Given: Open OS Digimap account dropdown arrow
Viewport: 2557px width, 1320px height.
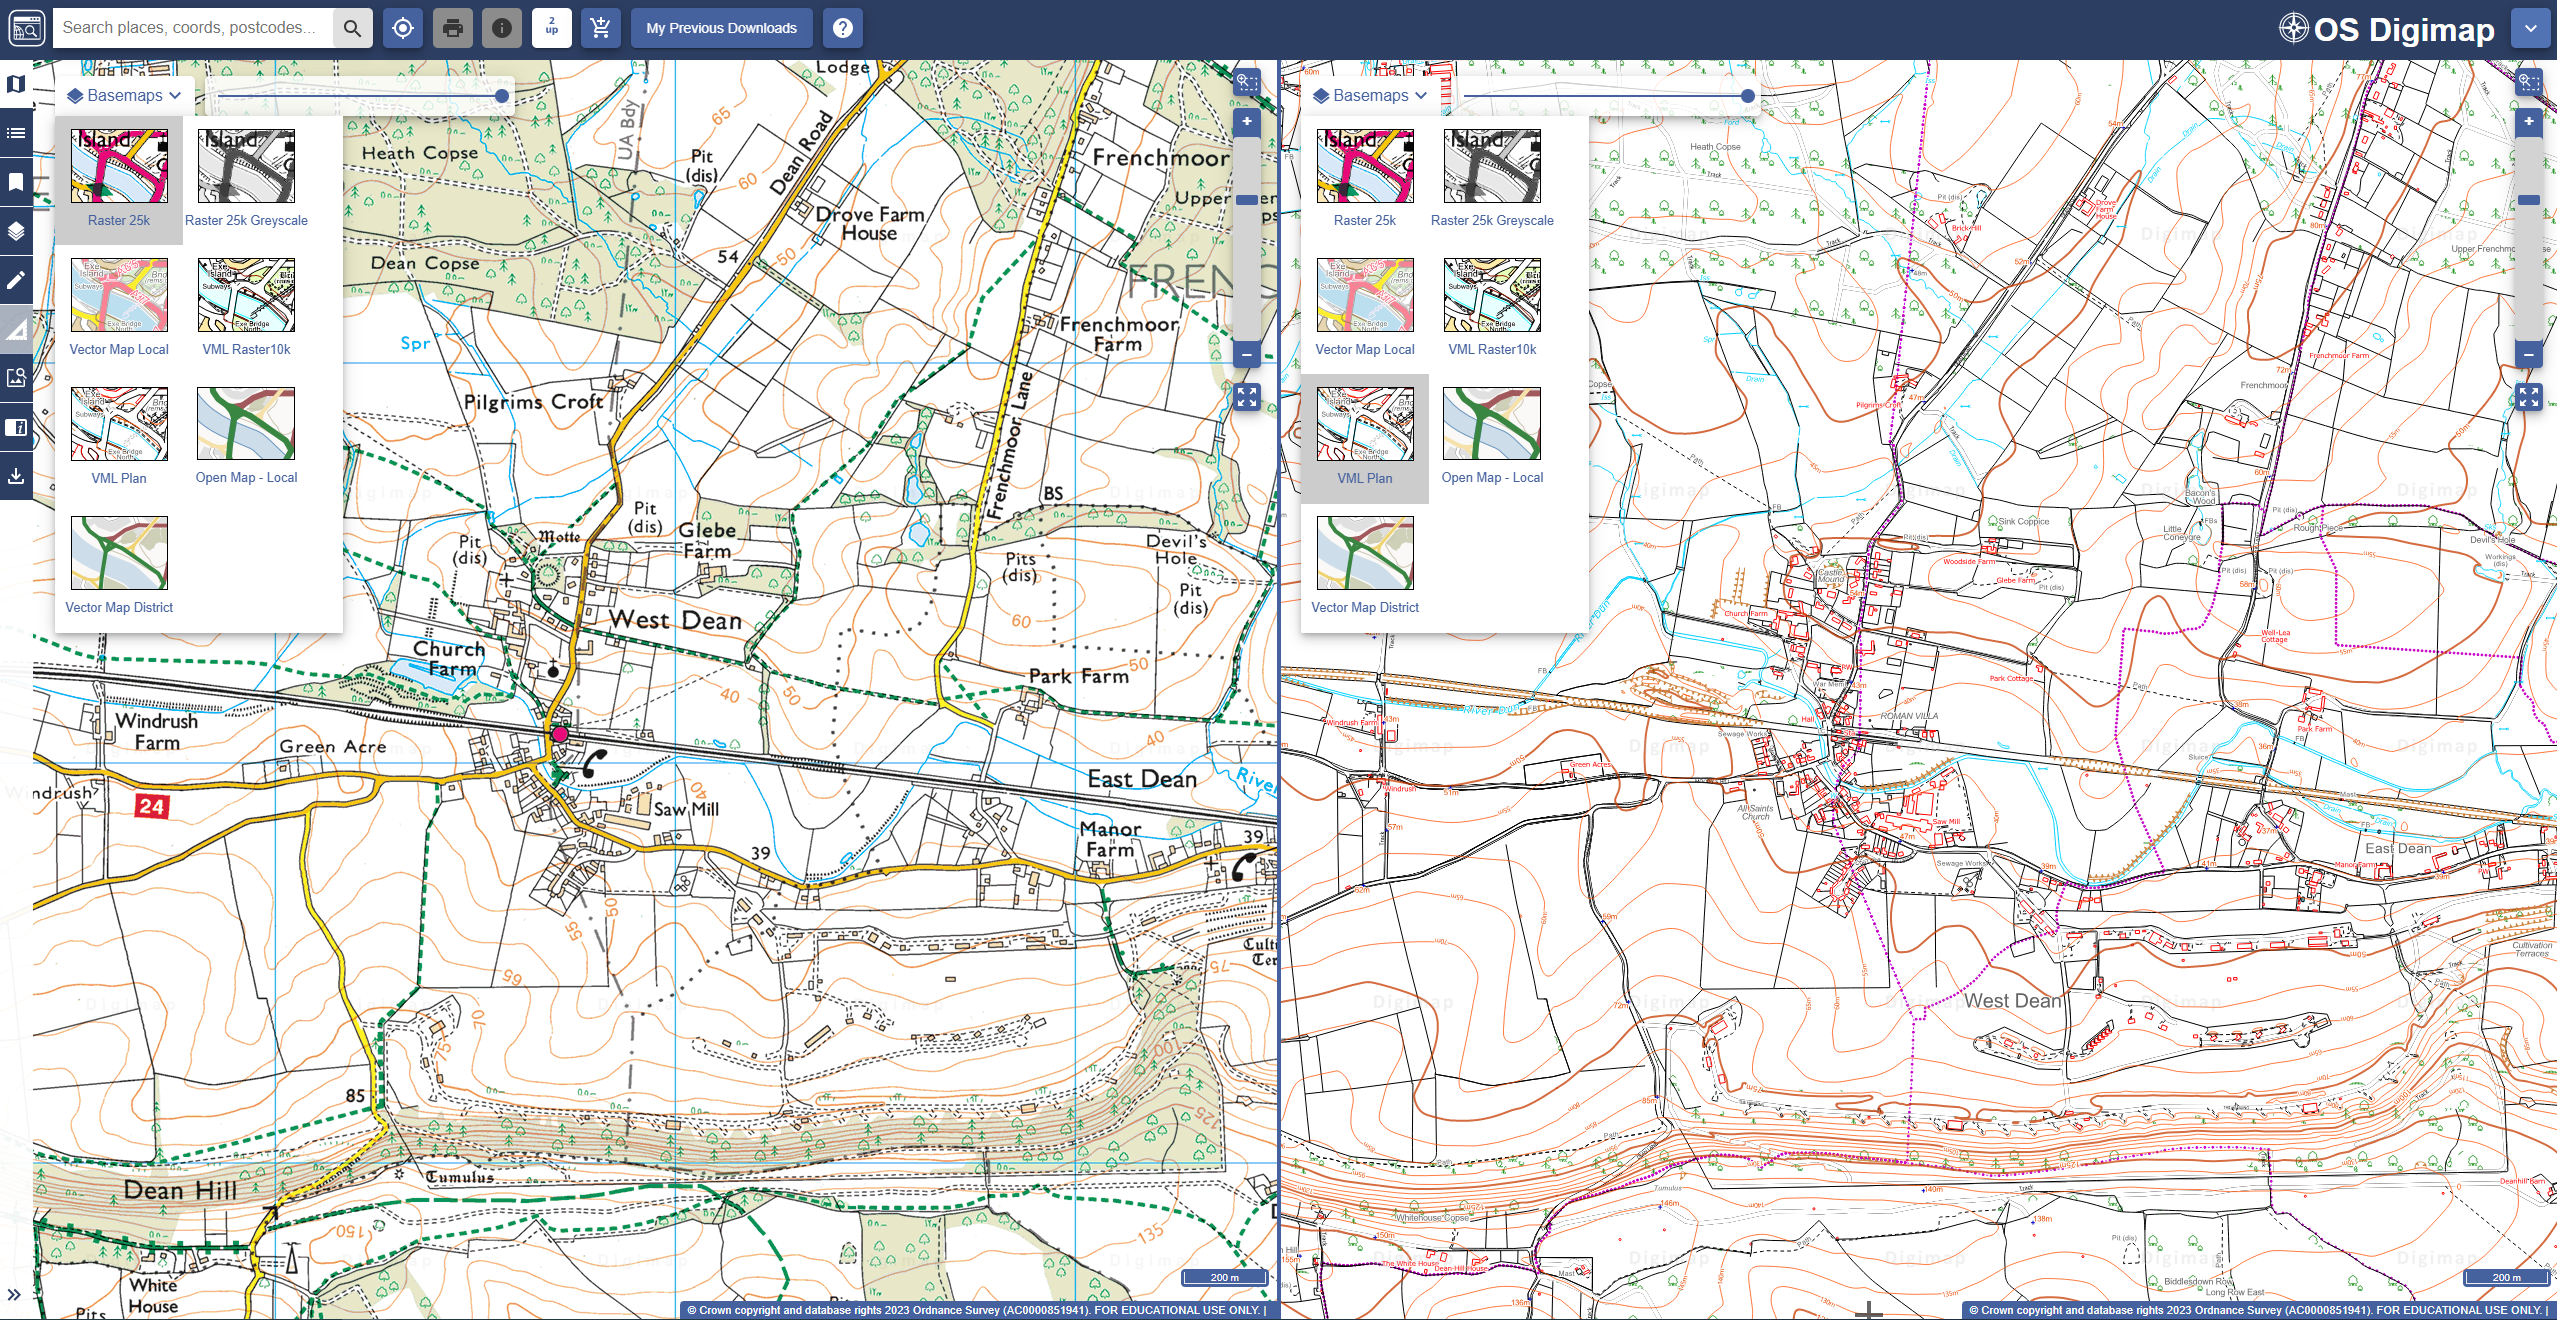Looking at the screenshot, I should [2530, 28].
